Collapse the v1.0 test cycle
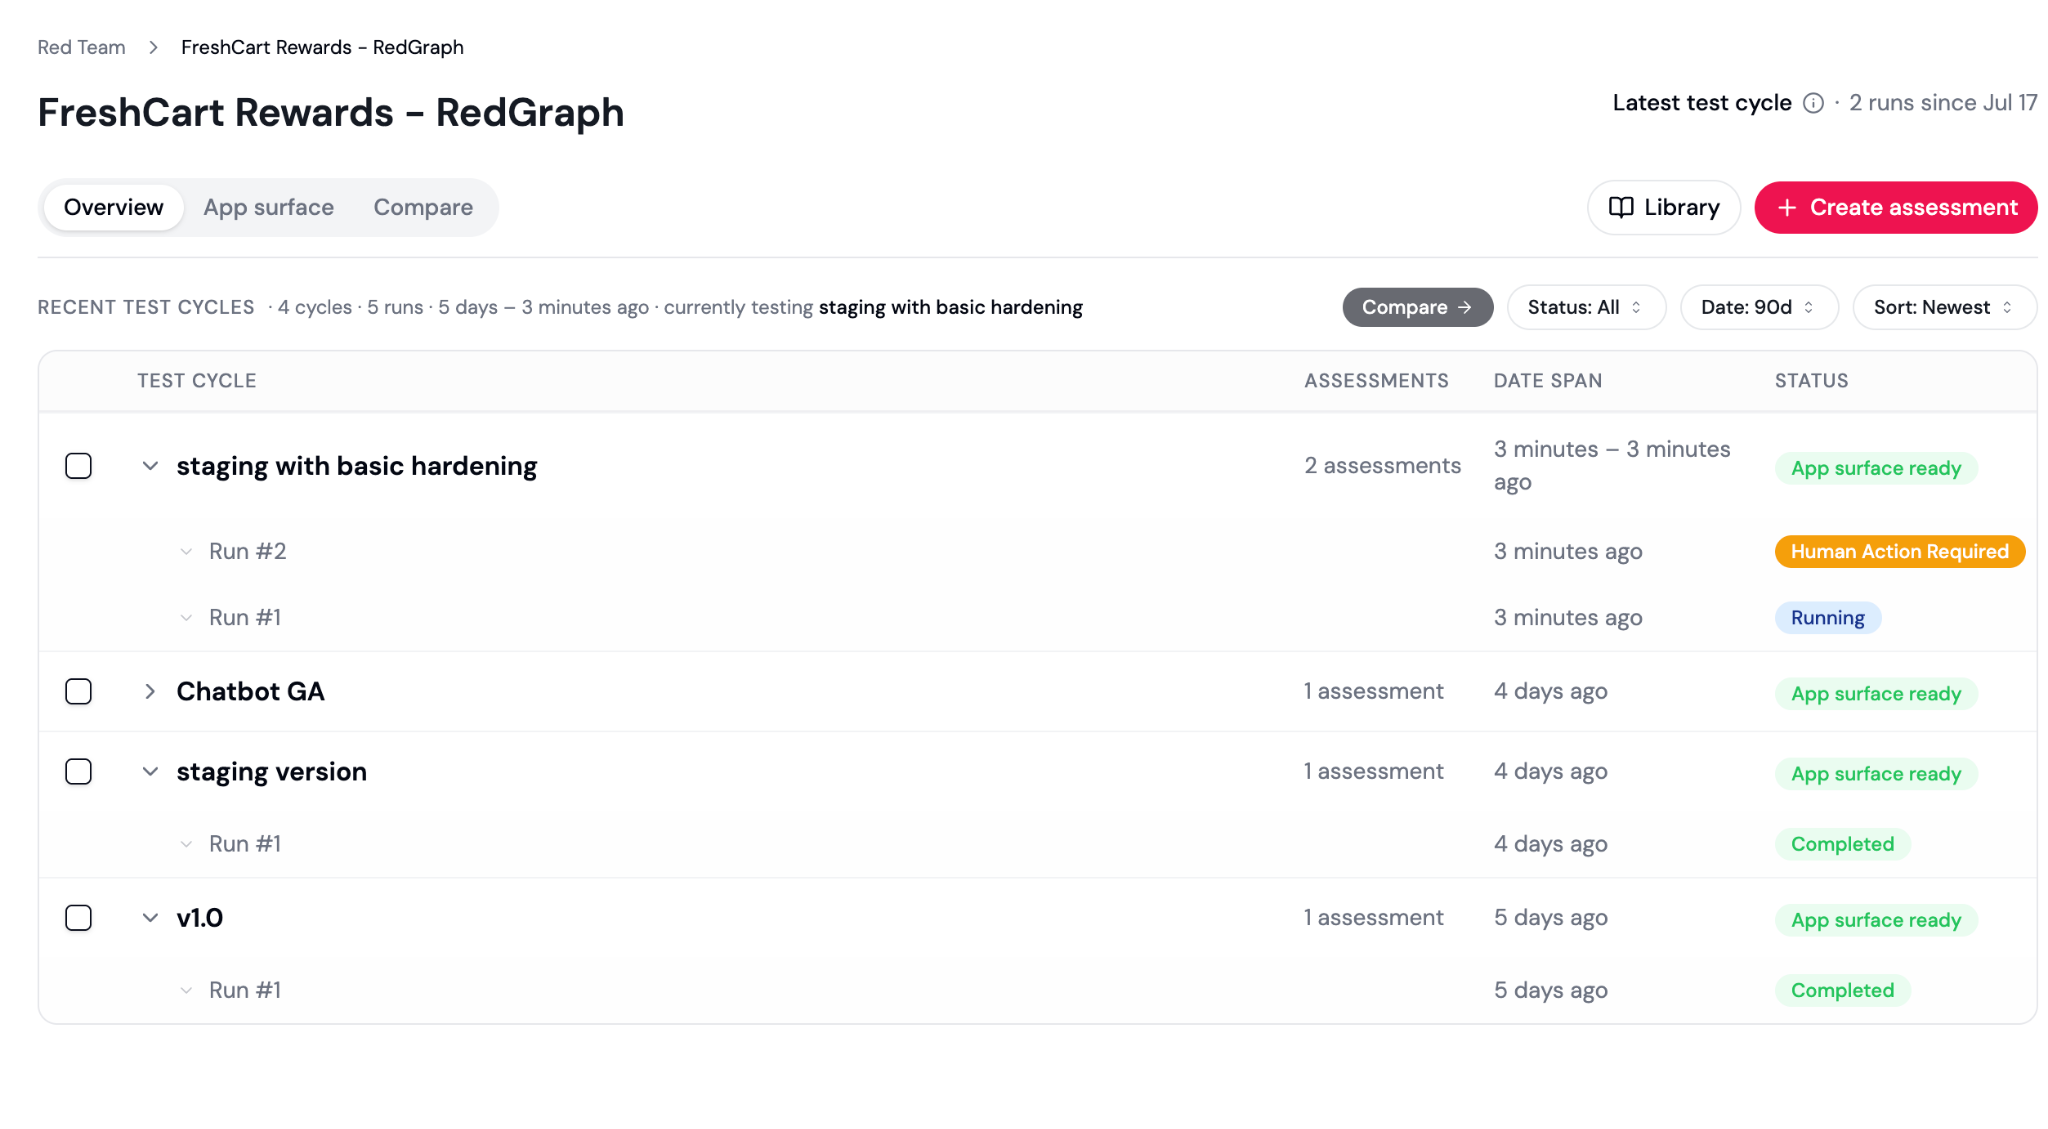This screenshot has width=2048, height=1129. (150, 918)
